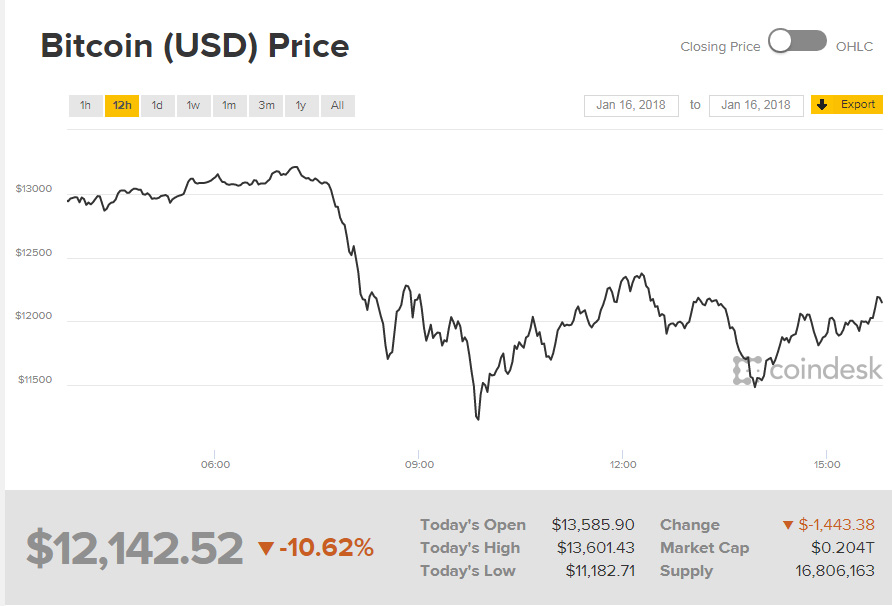The width and height of the screenshot is (892, 606).
Task: Click the chart's lowest price point
Action: [477, 419]
